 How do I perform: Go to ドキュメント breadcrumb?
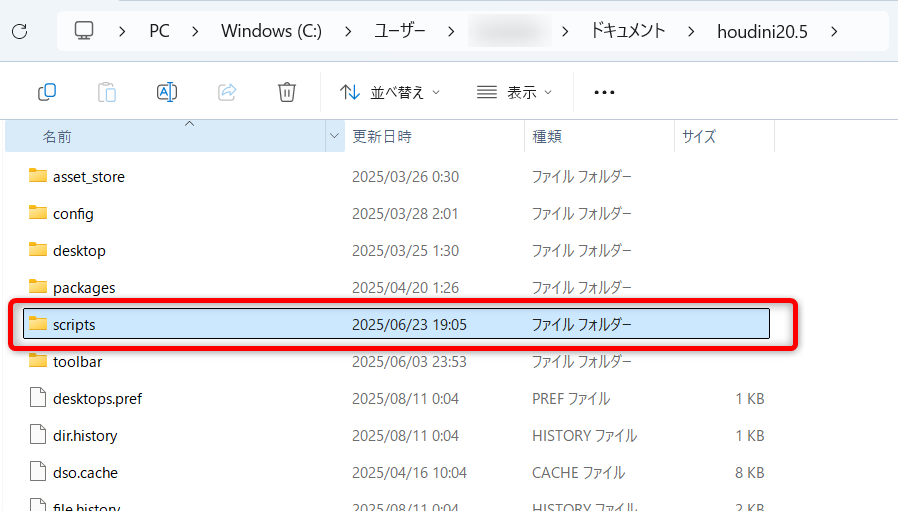[628, 31]
